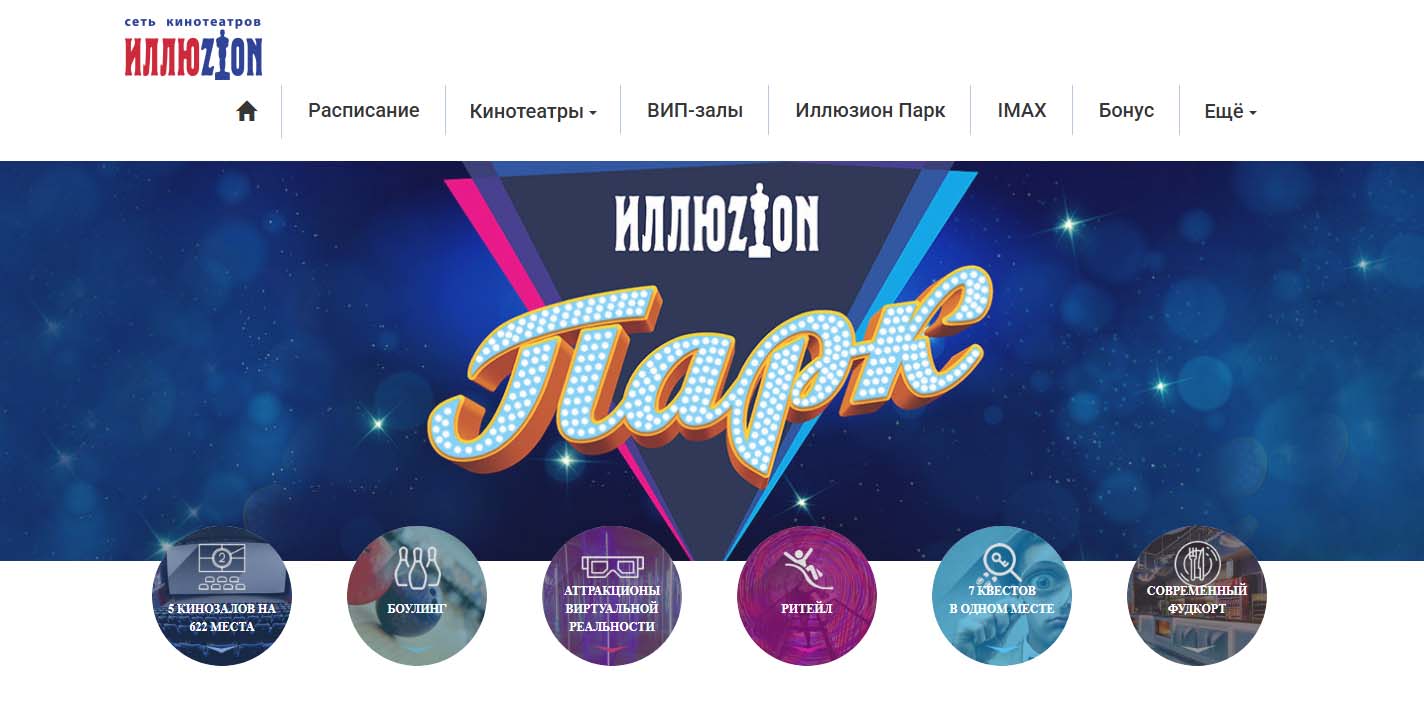Image resolution: width=1424 pixels, height=712 pixels.
Task: Click the 'Аттракционы виртуальной реальности' label
Action: (x=612, y=608)
